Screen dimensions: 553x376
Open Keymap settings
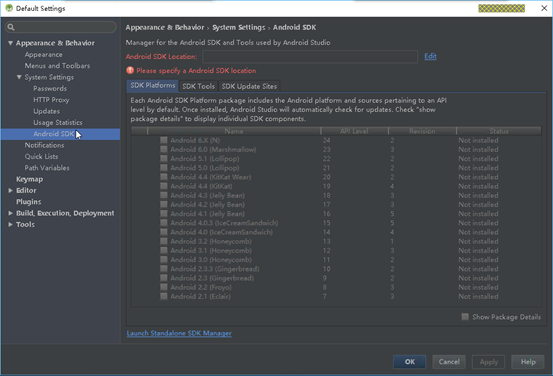tap(29, 179)
